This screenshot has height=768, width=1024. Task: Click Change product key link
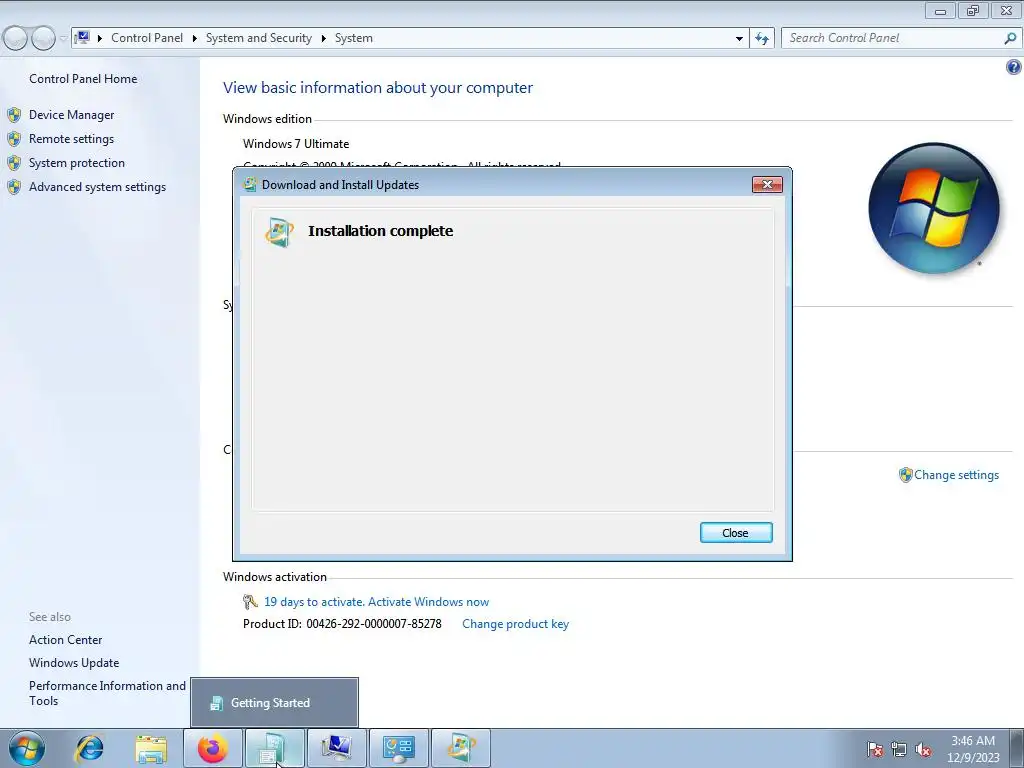point(515,624)
